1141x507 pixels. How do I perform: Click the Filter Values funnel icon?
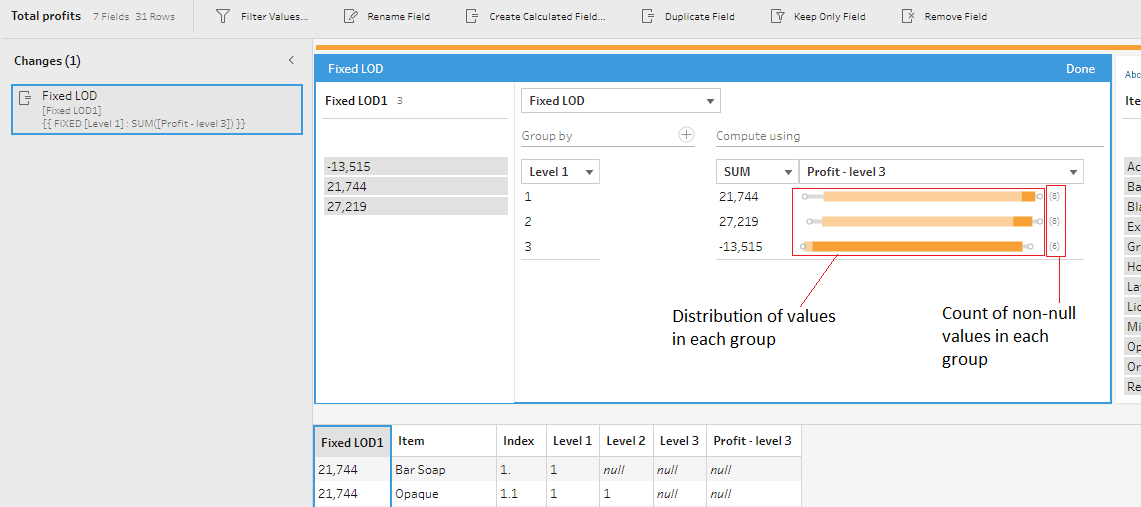pos(223,16)
